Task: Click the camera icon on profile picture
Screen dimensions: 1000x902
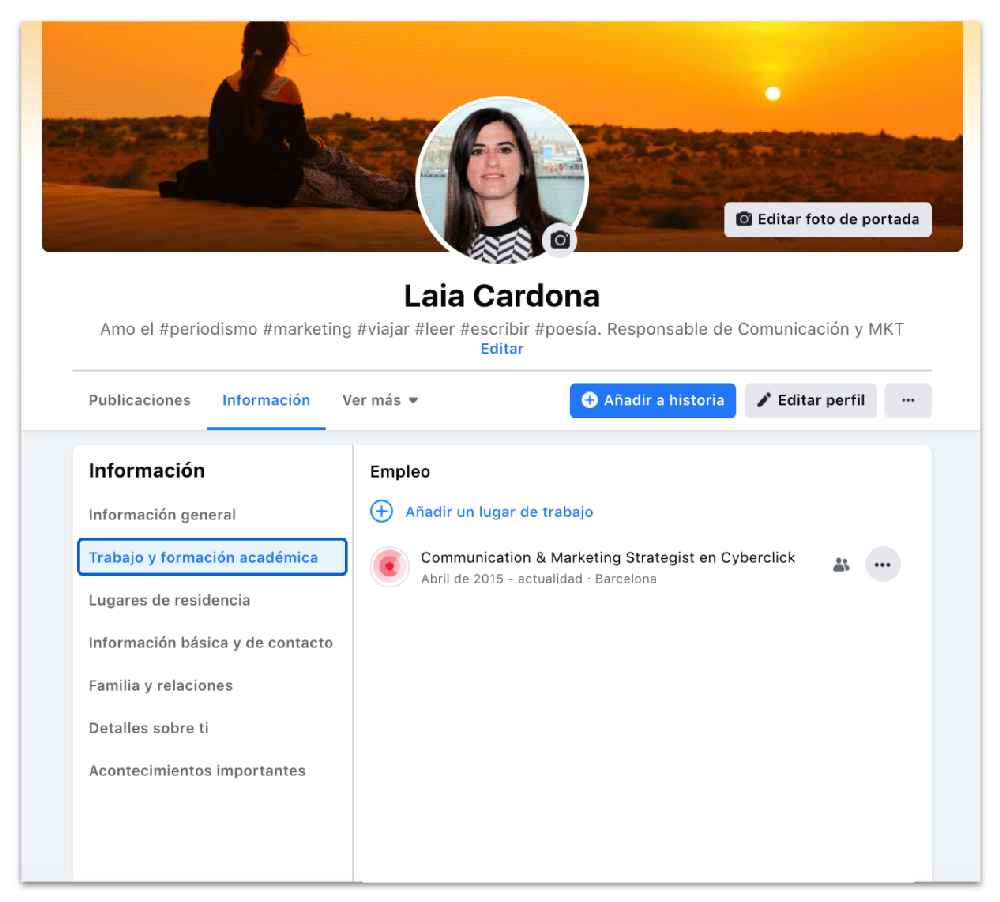Action: click(x=560, y=240)
